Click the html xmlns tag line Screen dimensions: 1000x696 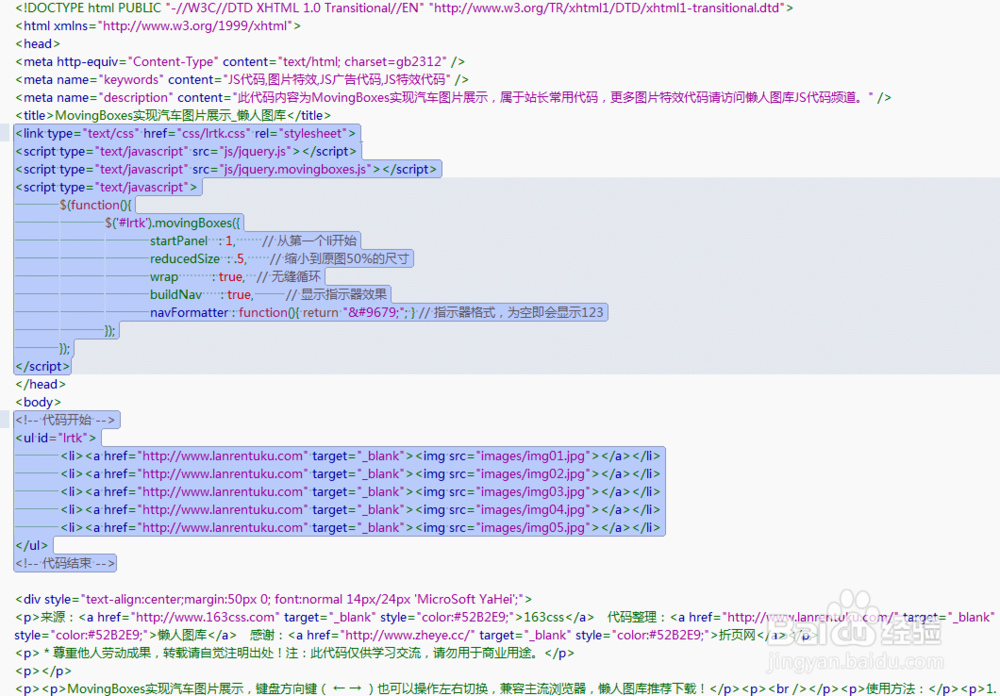158,26
